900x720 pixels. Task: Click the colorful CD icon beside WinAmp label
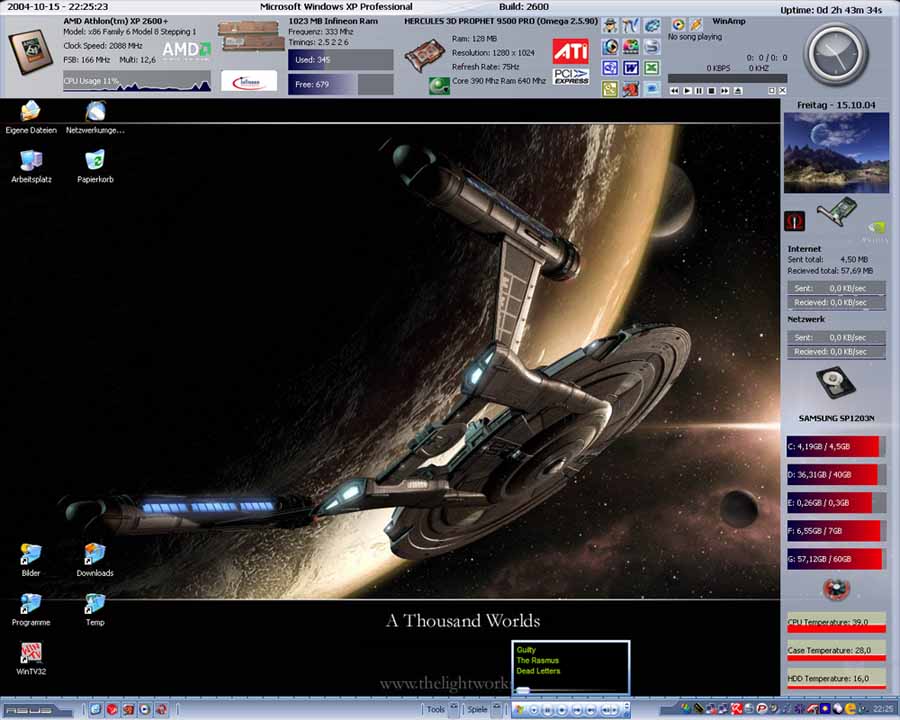pyautogui.click(x=678, y=24)
